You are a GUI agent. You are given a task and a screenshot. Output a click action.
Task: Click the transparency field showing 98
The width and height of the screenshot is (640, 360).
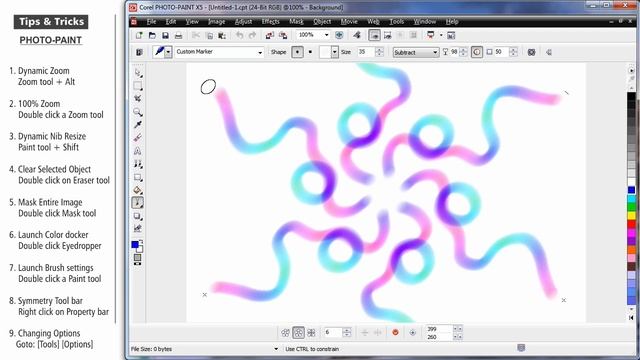pos(454,52)
